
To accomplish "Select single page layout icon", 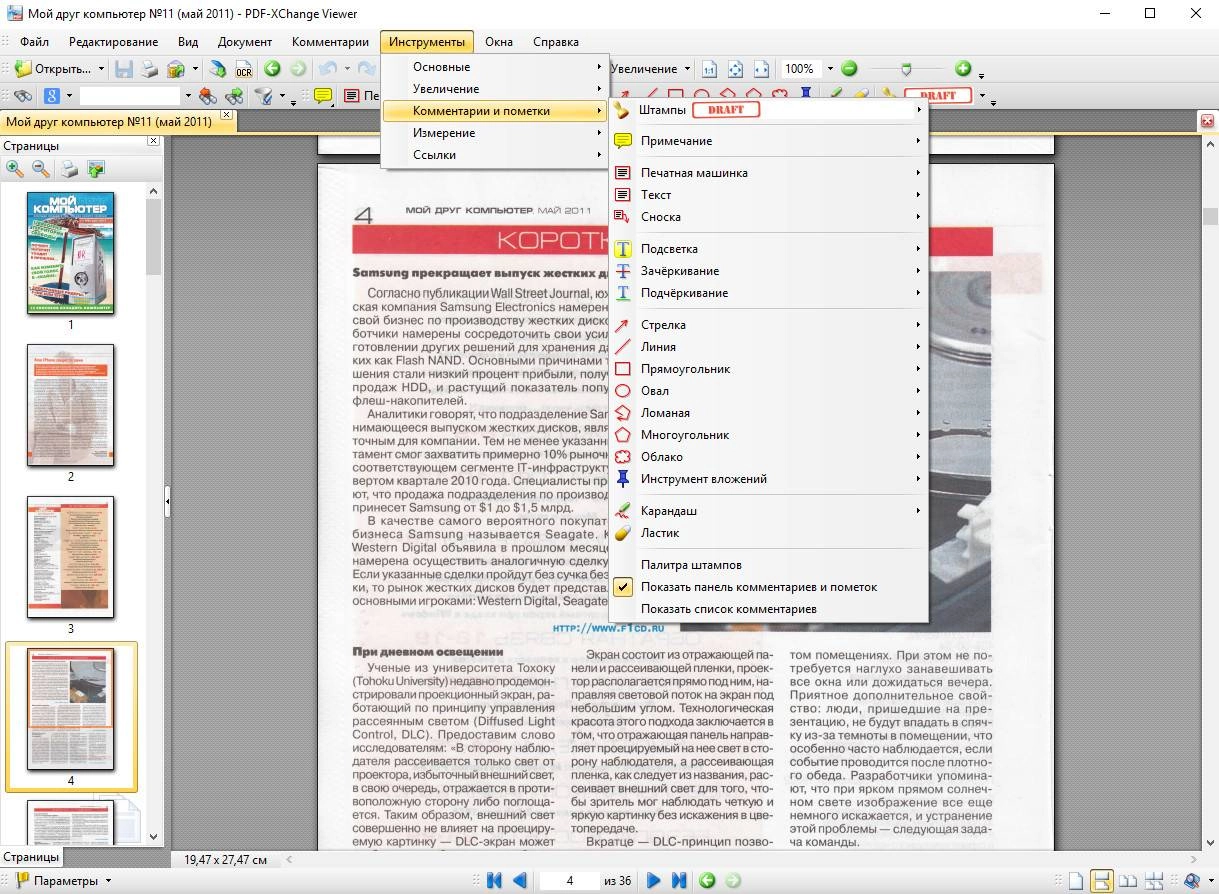I will [x=1076, y=881].
